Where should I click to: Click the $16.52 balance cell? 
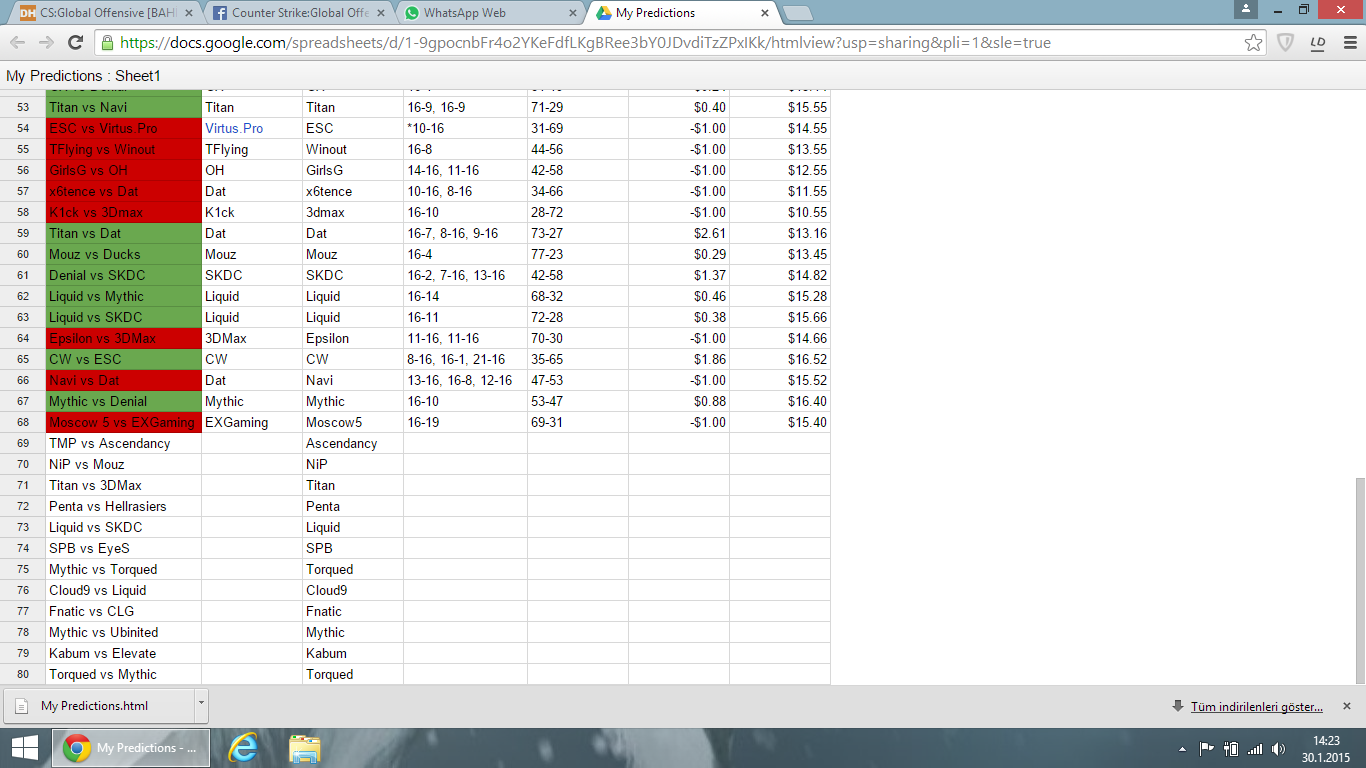pos(780,359)
